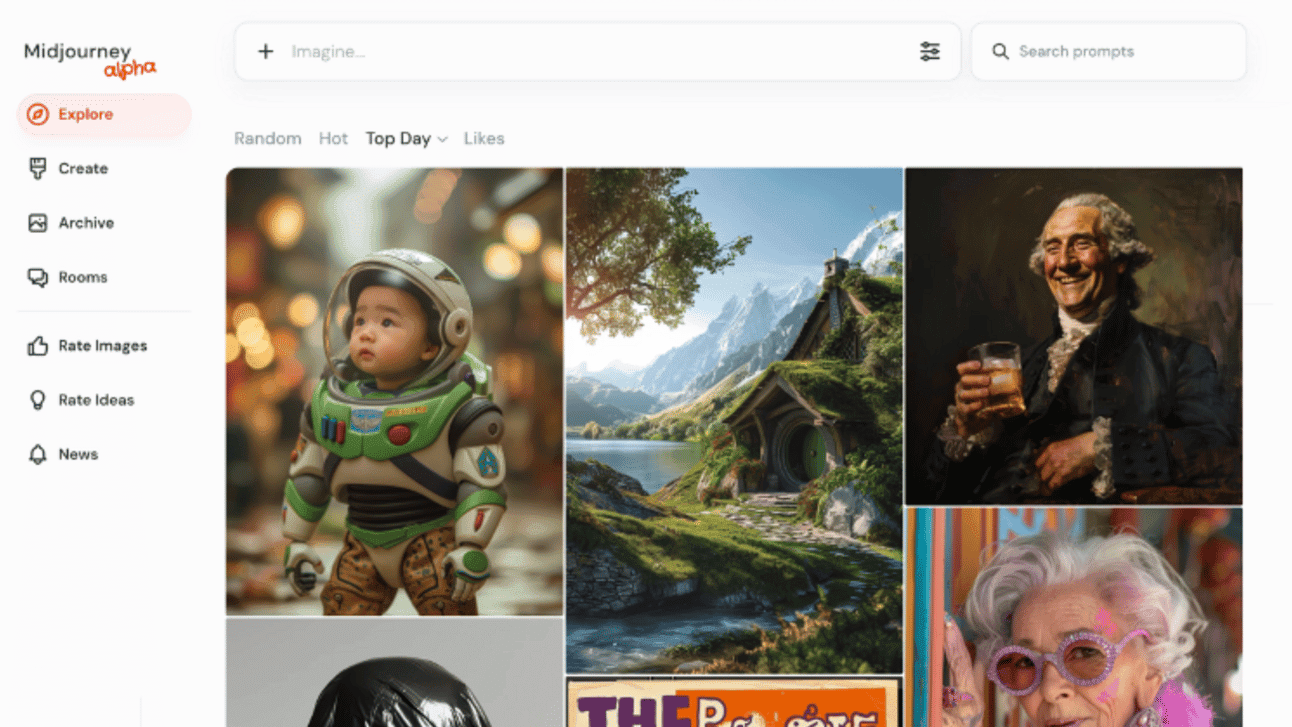Open the shiny black hair image
This screenshot has height=727, width=1292.
point(394,673)
